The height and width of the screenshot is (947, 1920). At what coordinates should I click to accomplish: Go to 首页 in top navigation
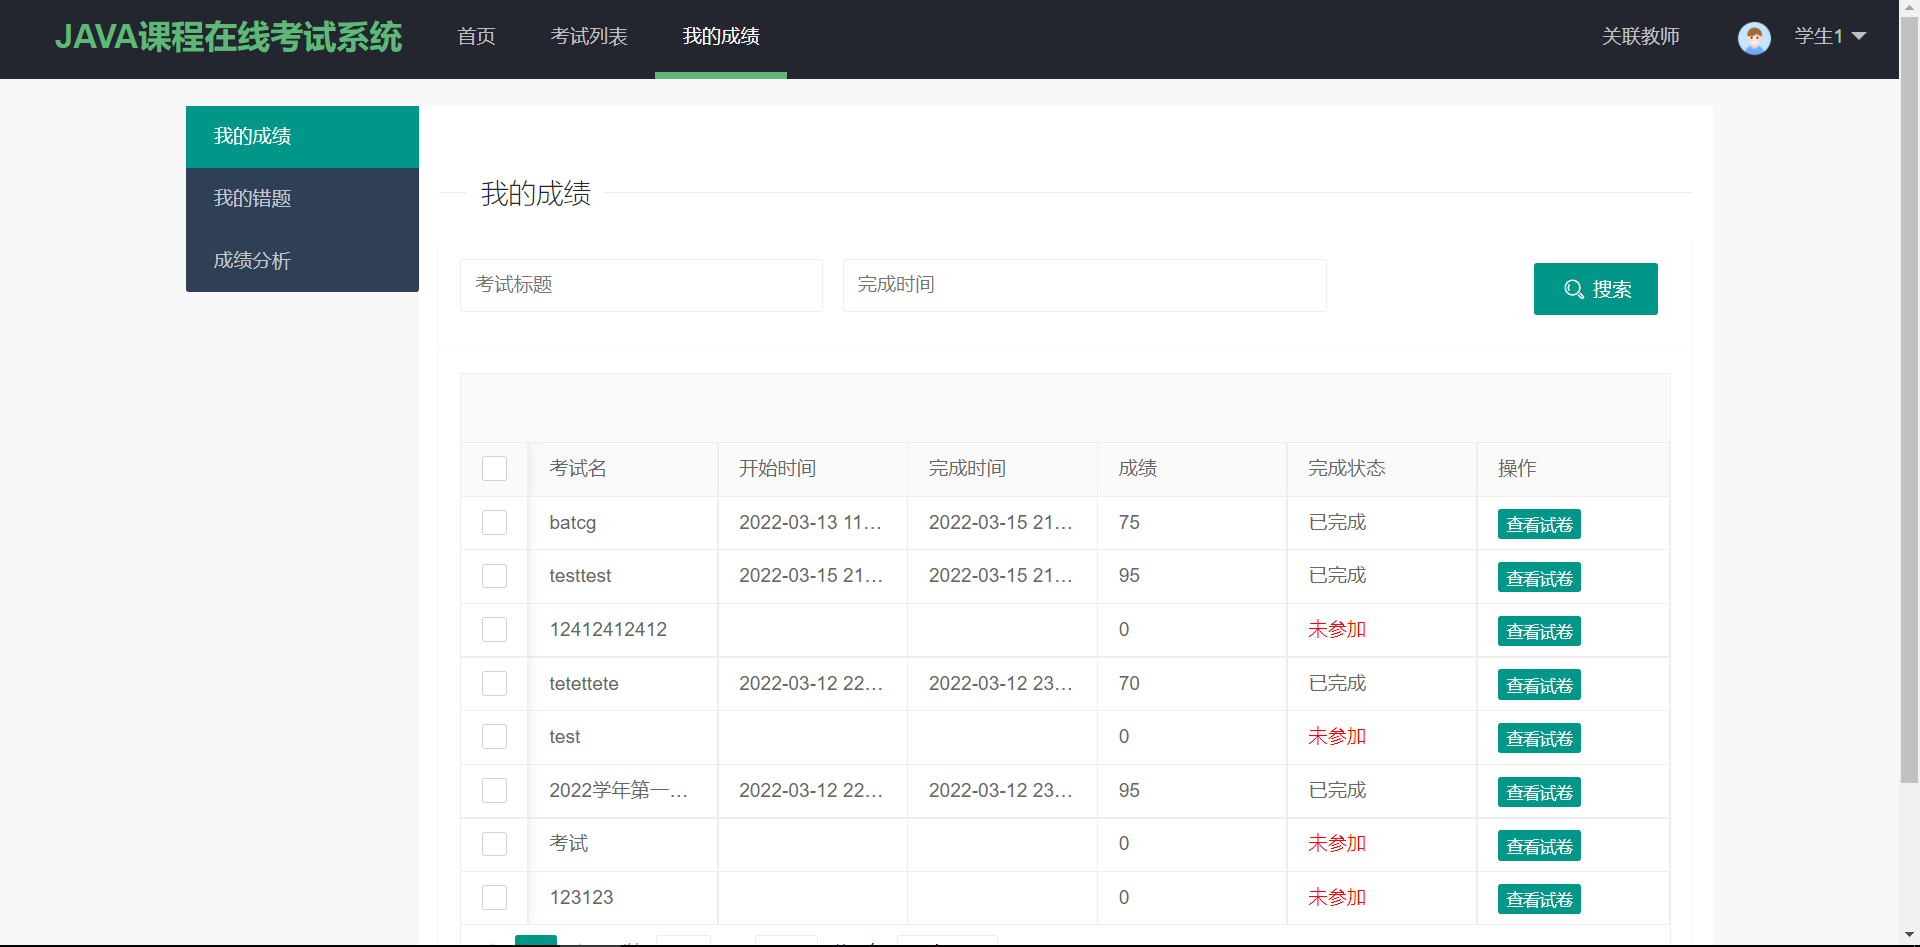coord(476,37)
